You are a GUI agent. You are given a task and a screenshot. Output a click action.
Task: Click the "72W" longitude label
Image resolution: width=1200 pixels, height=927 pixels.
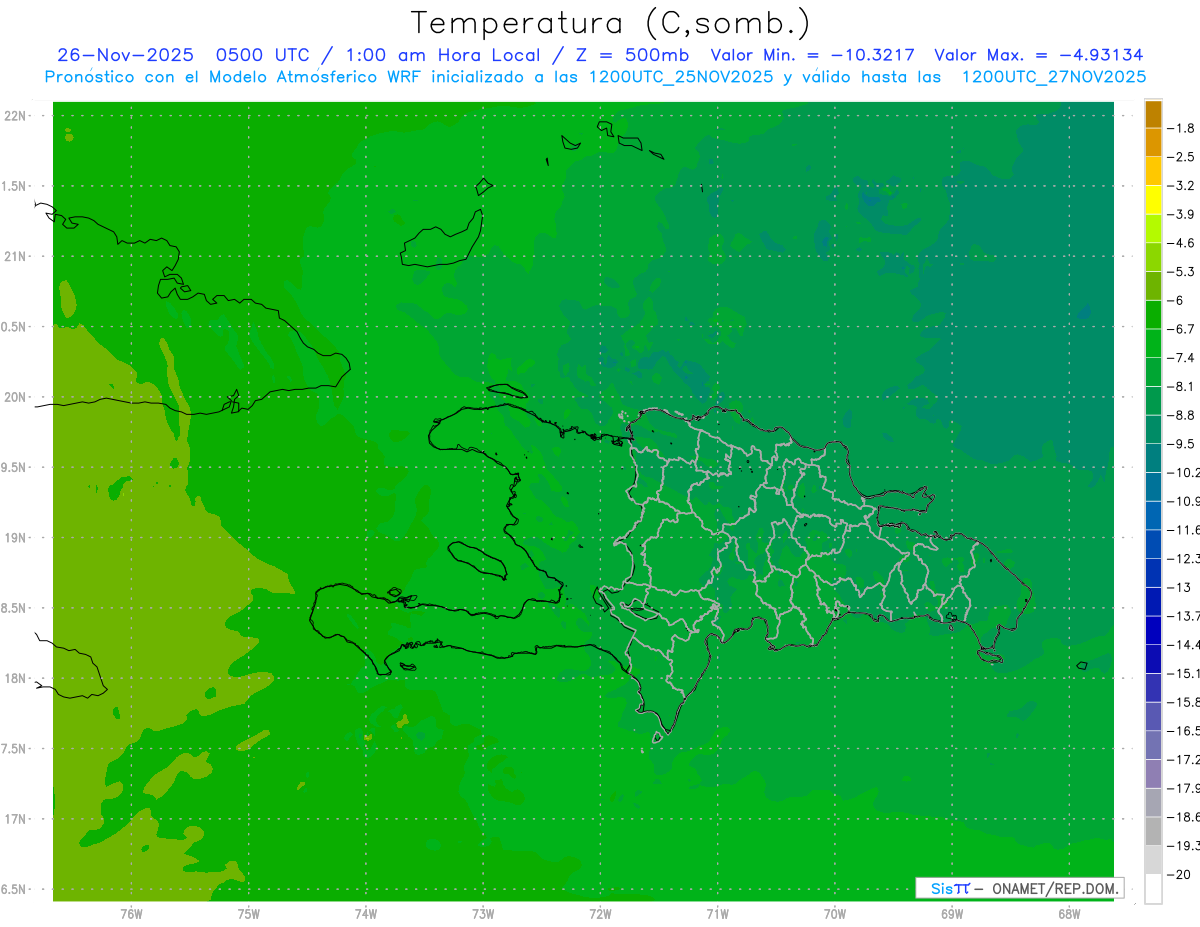click(600, 913)
